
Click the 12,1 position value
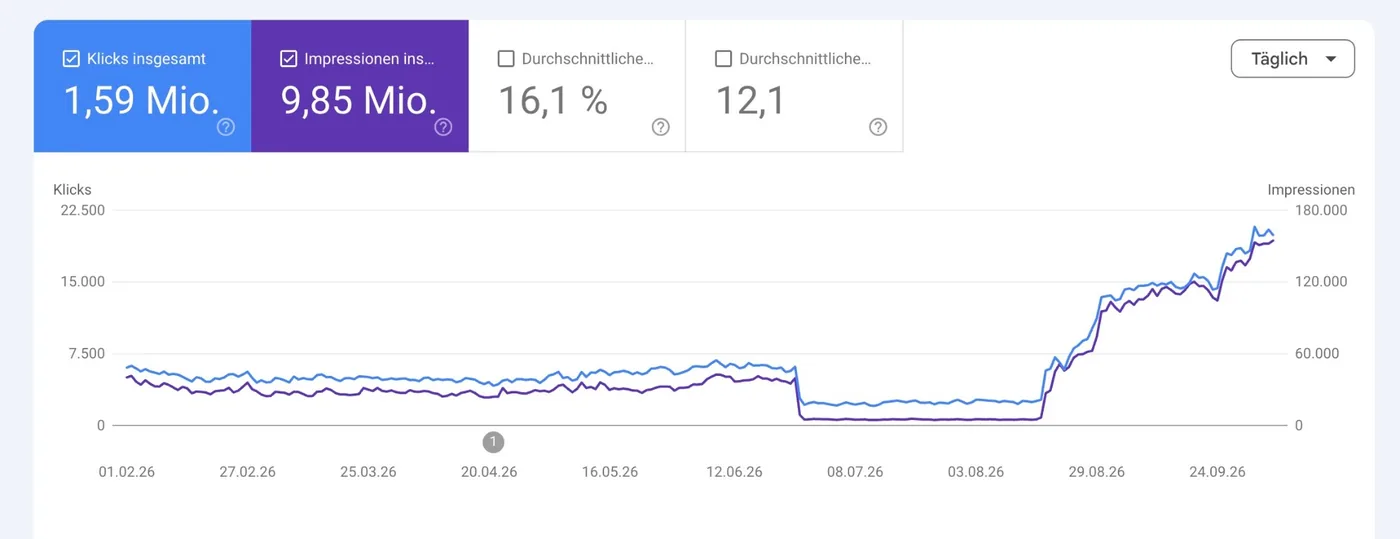(750, 101)
